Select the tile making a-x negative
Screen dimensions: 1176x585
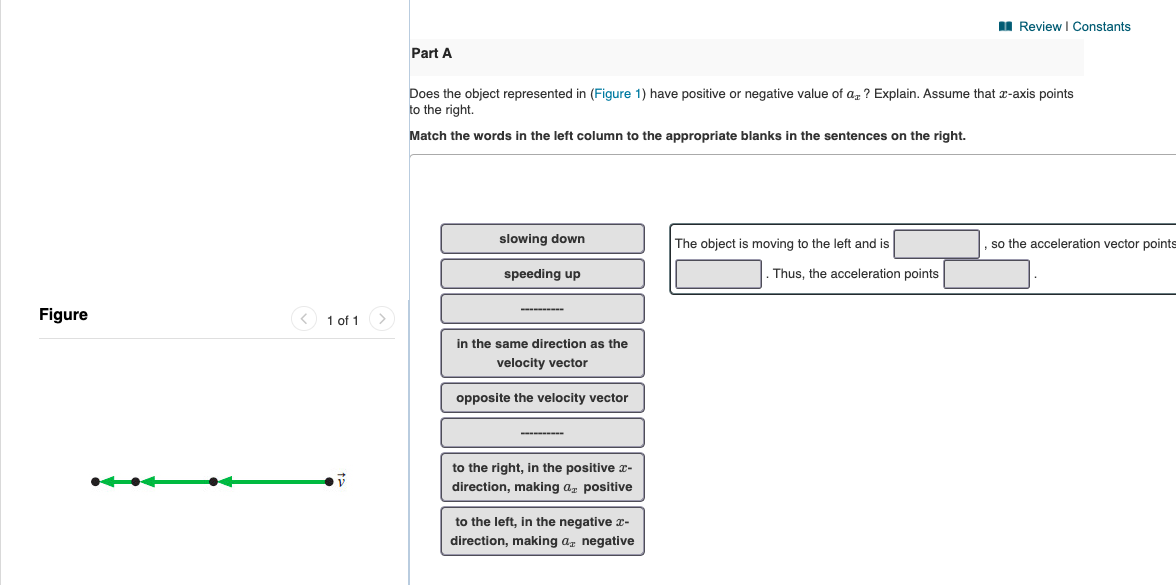[542, 531]
